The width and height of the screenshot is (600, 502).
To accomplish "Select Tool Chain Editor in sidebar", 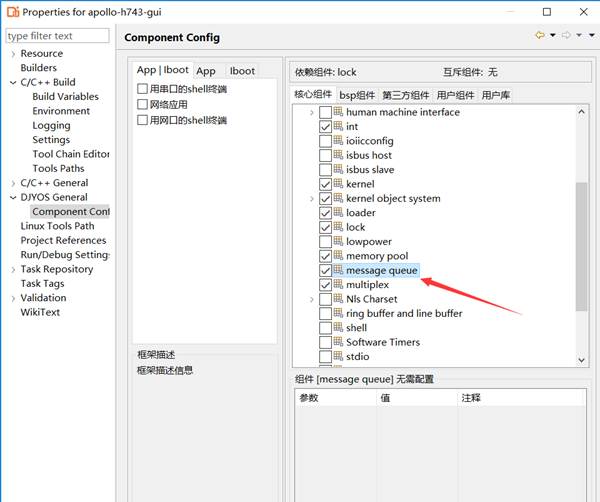I will click(70, 154).
